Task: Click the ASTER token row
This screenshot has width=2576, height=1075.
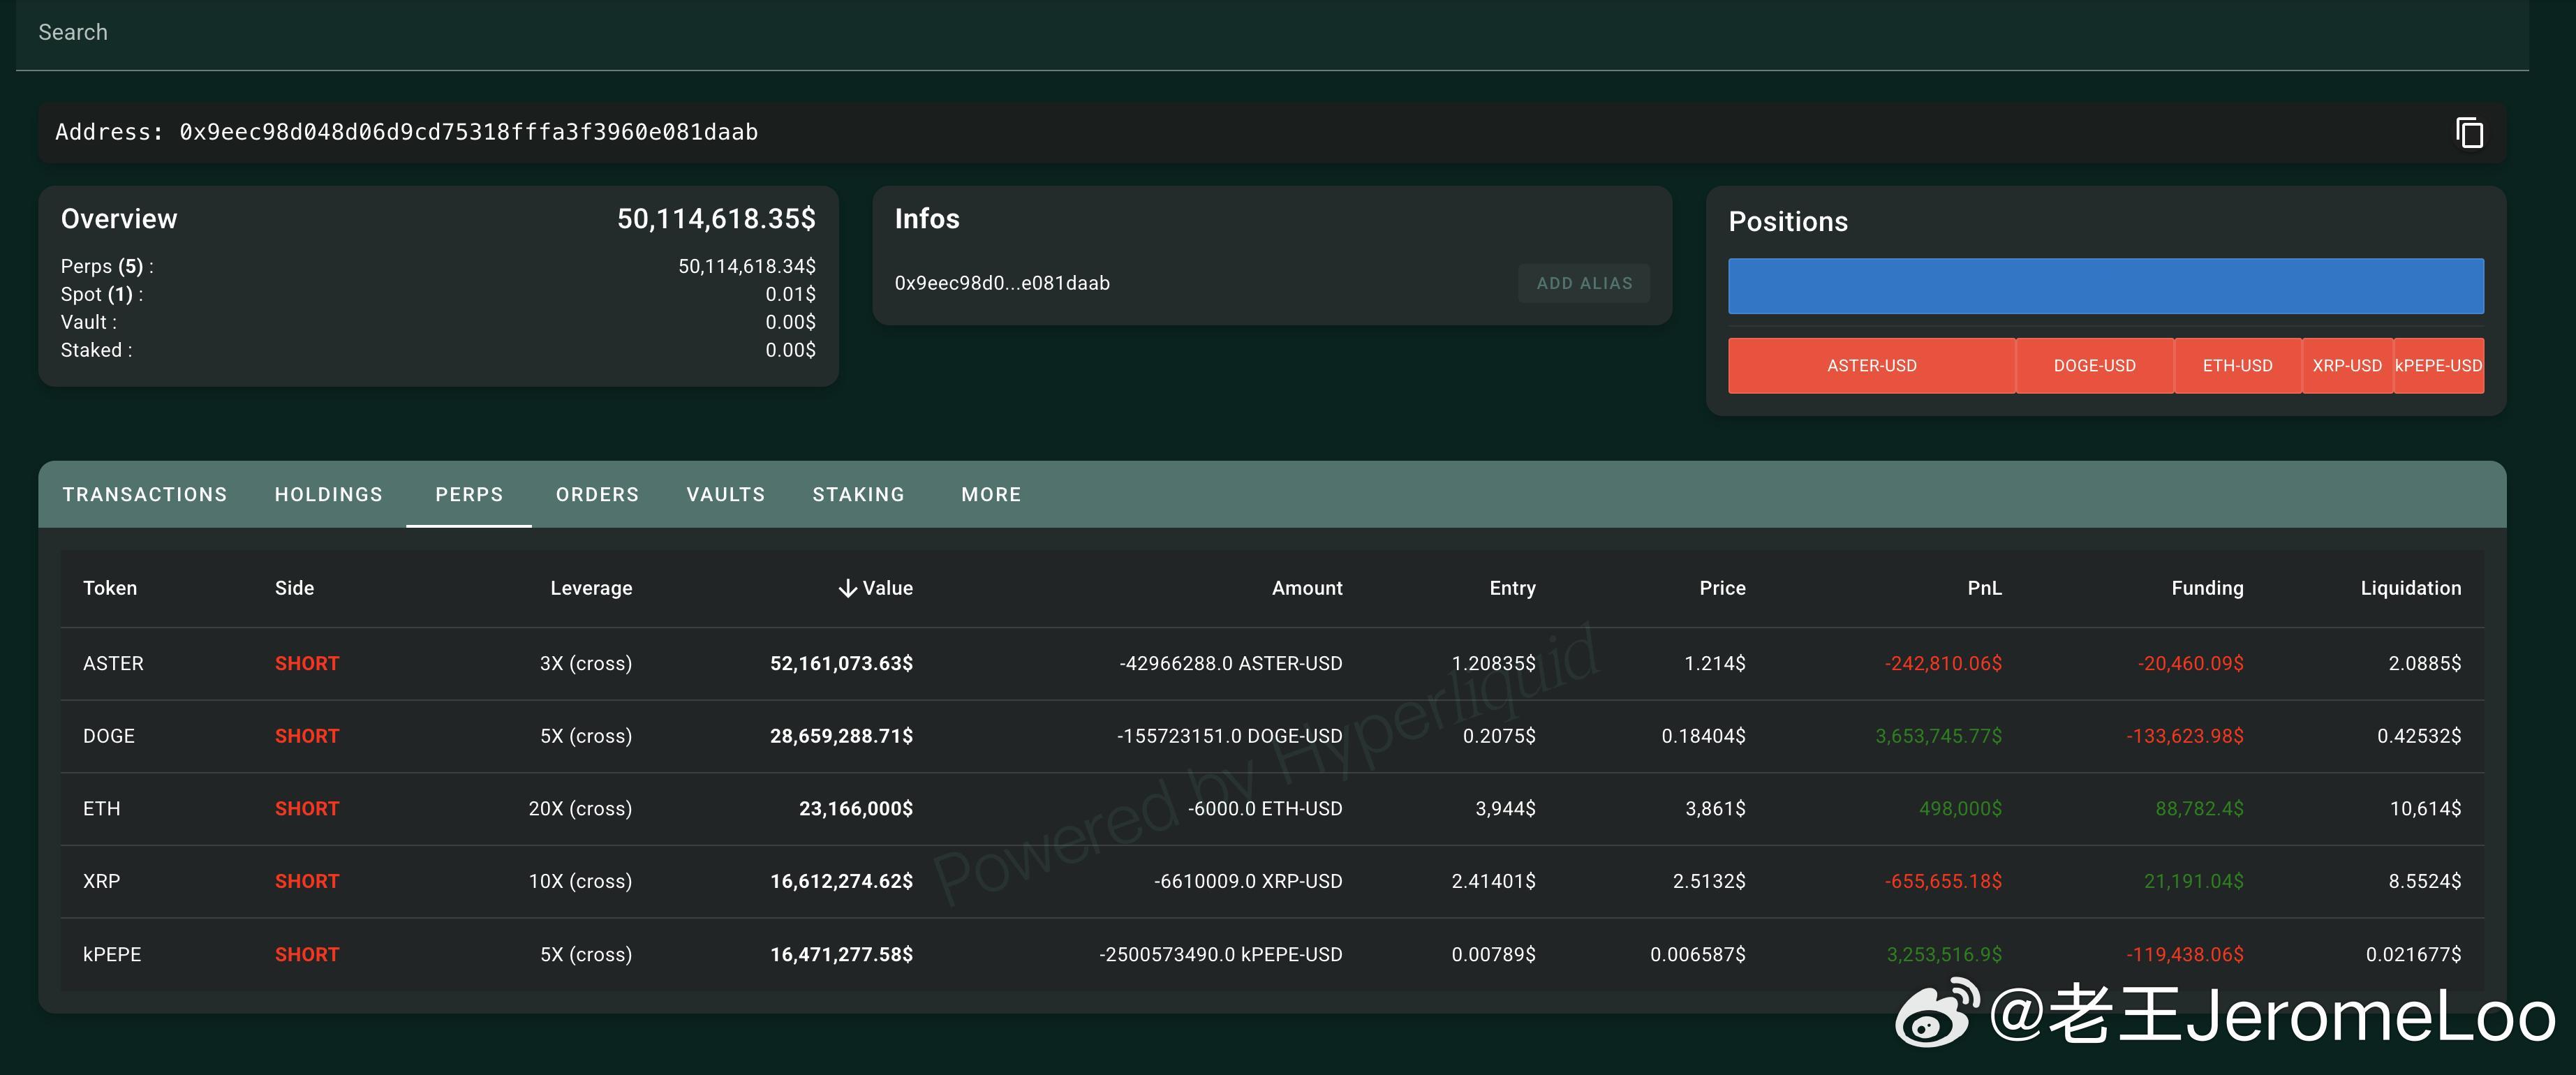Action: point(113,663)
